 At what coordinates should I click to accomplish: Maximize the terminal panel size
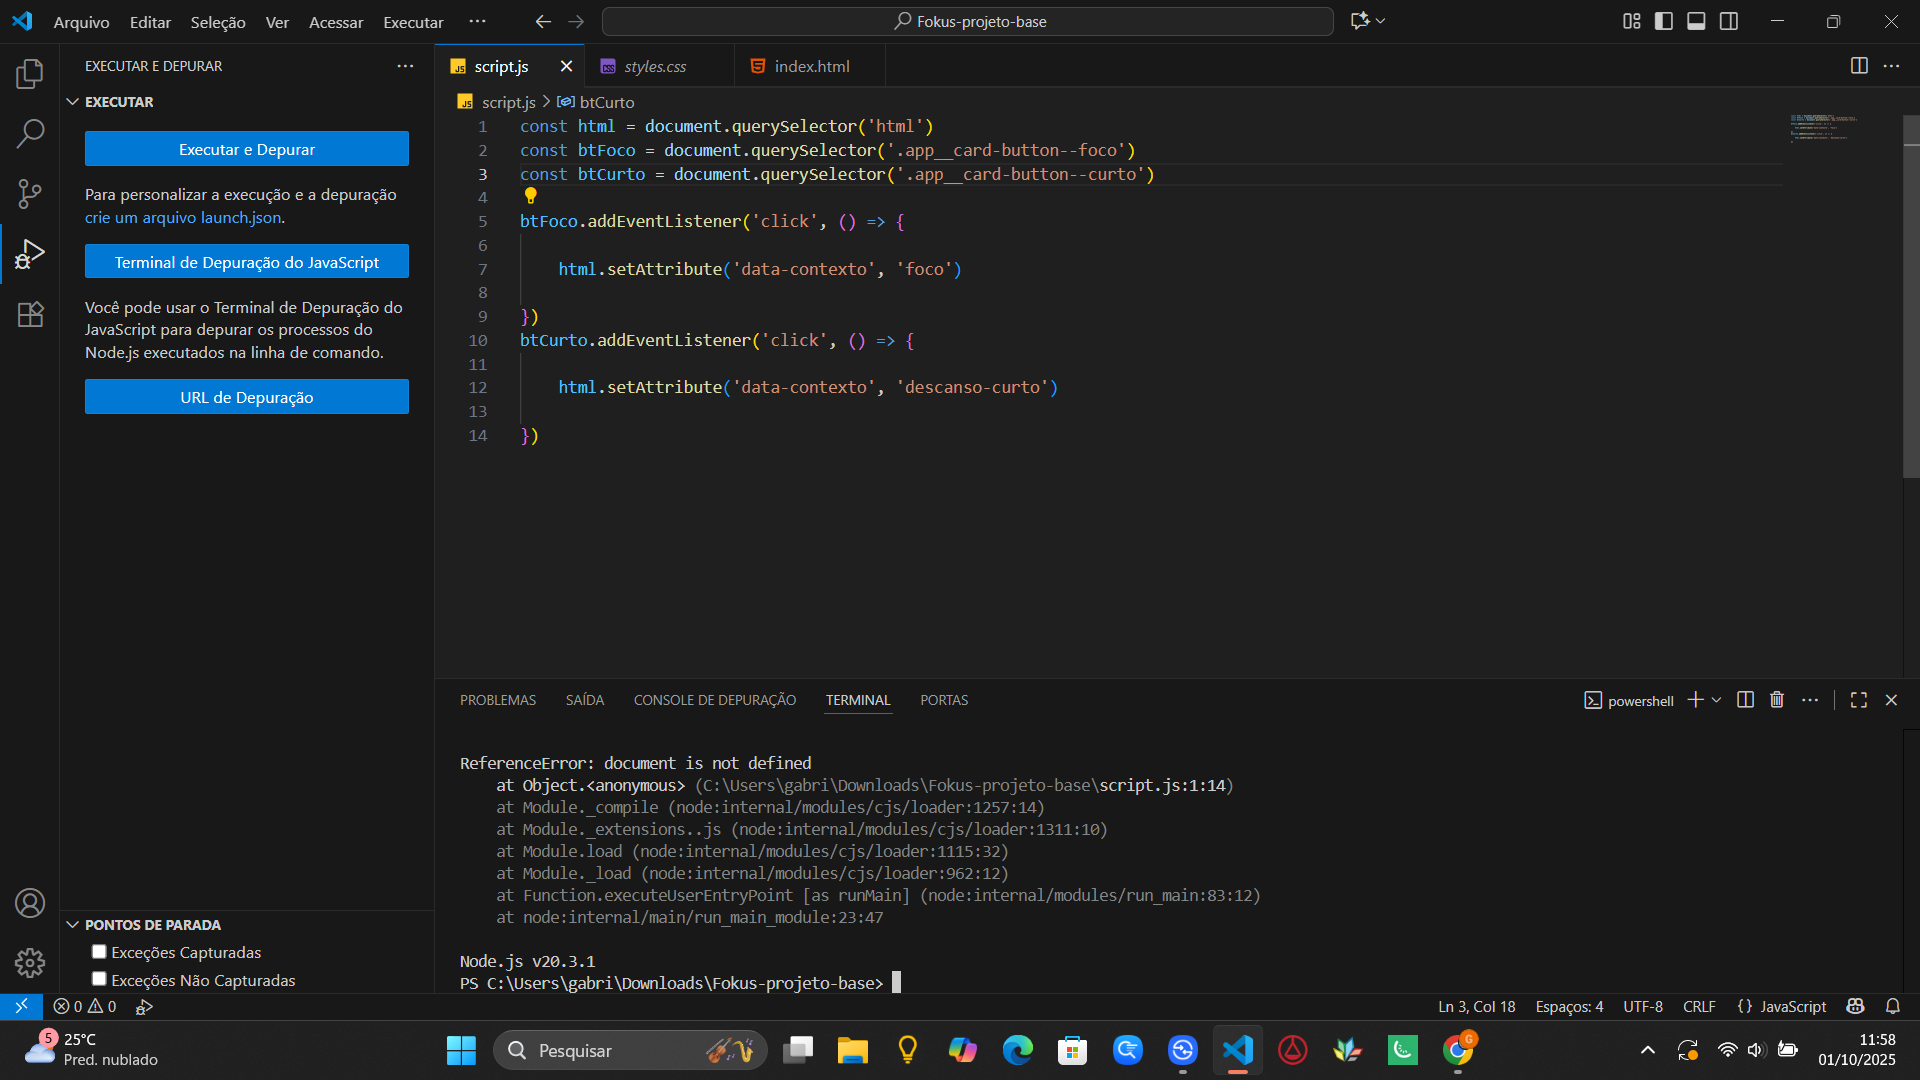point(1858,700)
